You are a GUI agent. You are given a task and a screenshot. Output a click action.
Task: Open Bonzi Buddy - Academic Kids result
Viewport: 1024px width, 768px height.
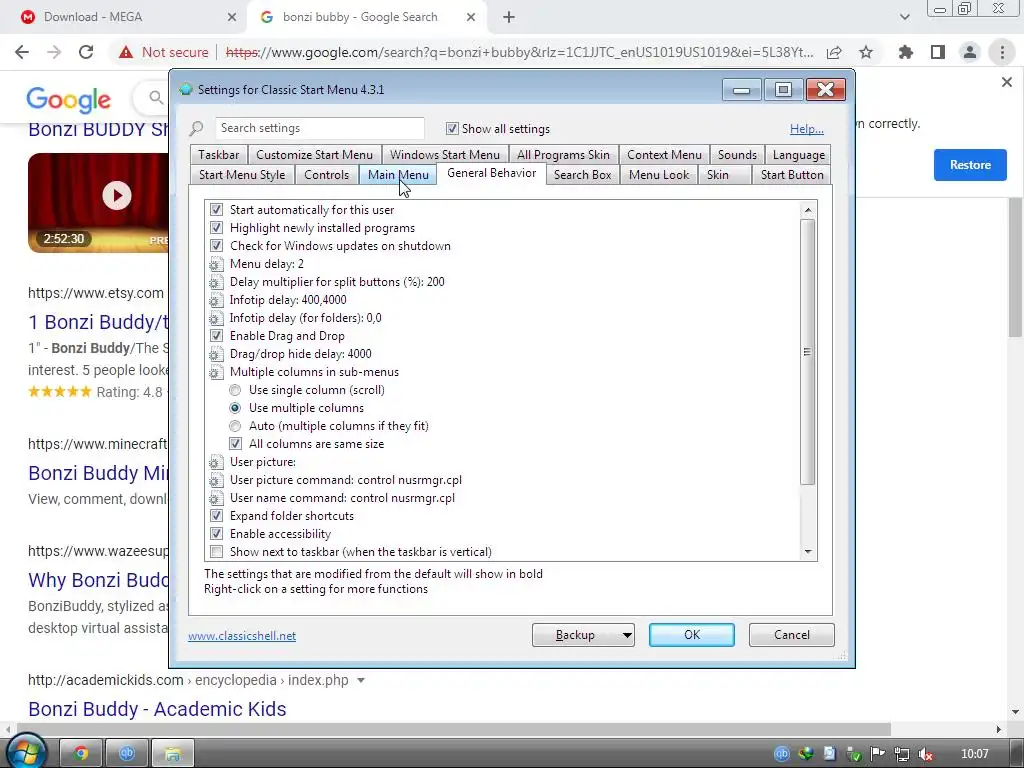157,709
